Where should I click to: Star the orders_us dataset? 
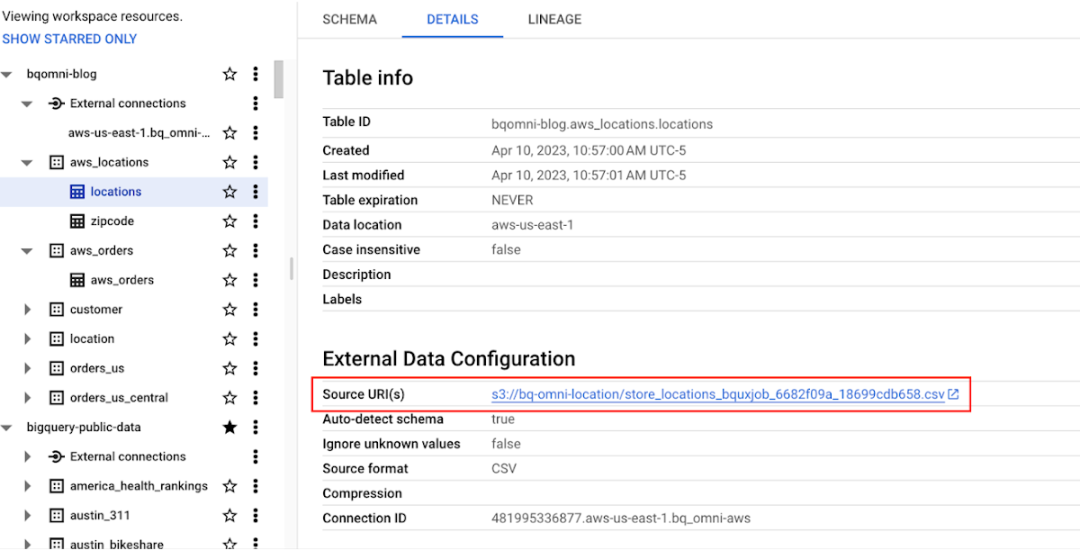(230, 368)
